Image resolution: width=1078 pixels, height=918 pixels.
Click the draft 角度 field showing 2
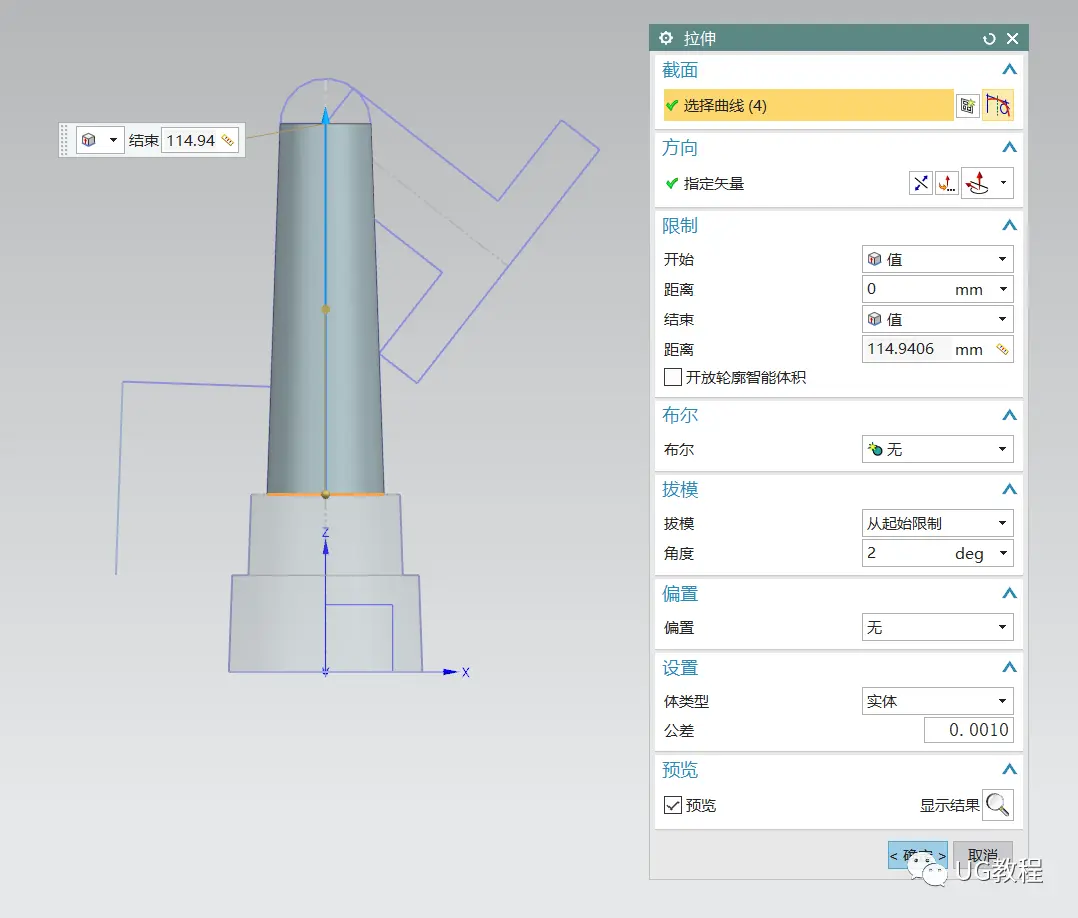coord(906,554)
